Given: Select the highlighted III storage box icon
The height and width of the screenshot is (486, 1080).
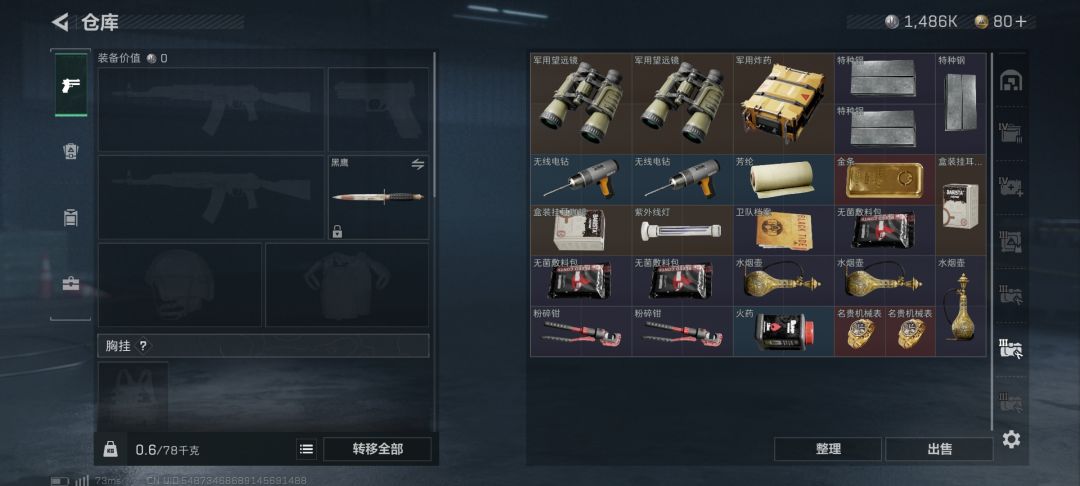Looking at the screenshot, I should point(1011,348).
